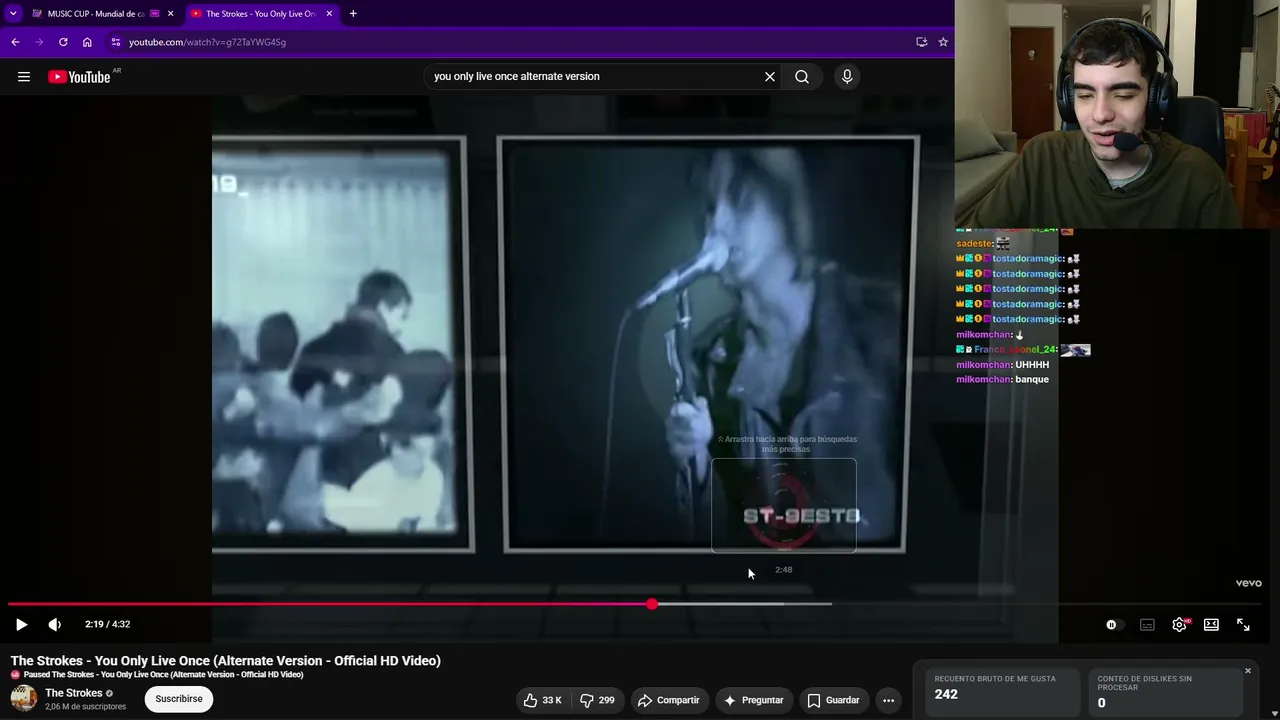
Task: Focus the address bar URL youtube.com/watch
Action: 207,42
